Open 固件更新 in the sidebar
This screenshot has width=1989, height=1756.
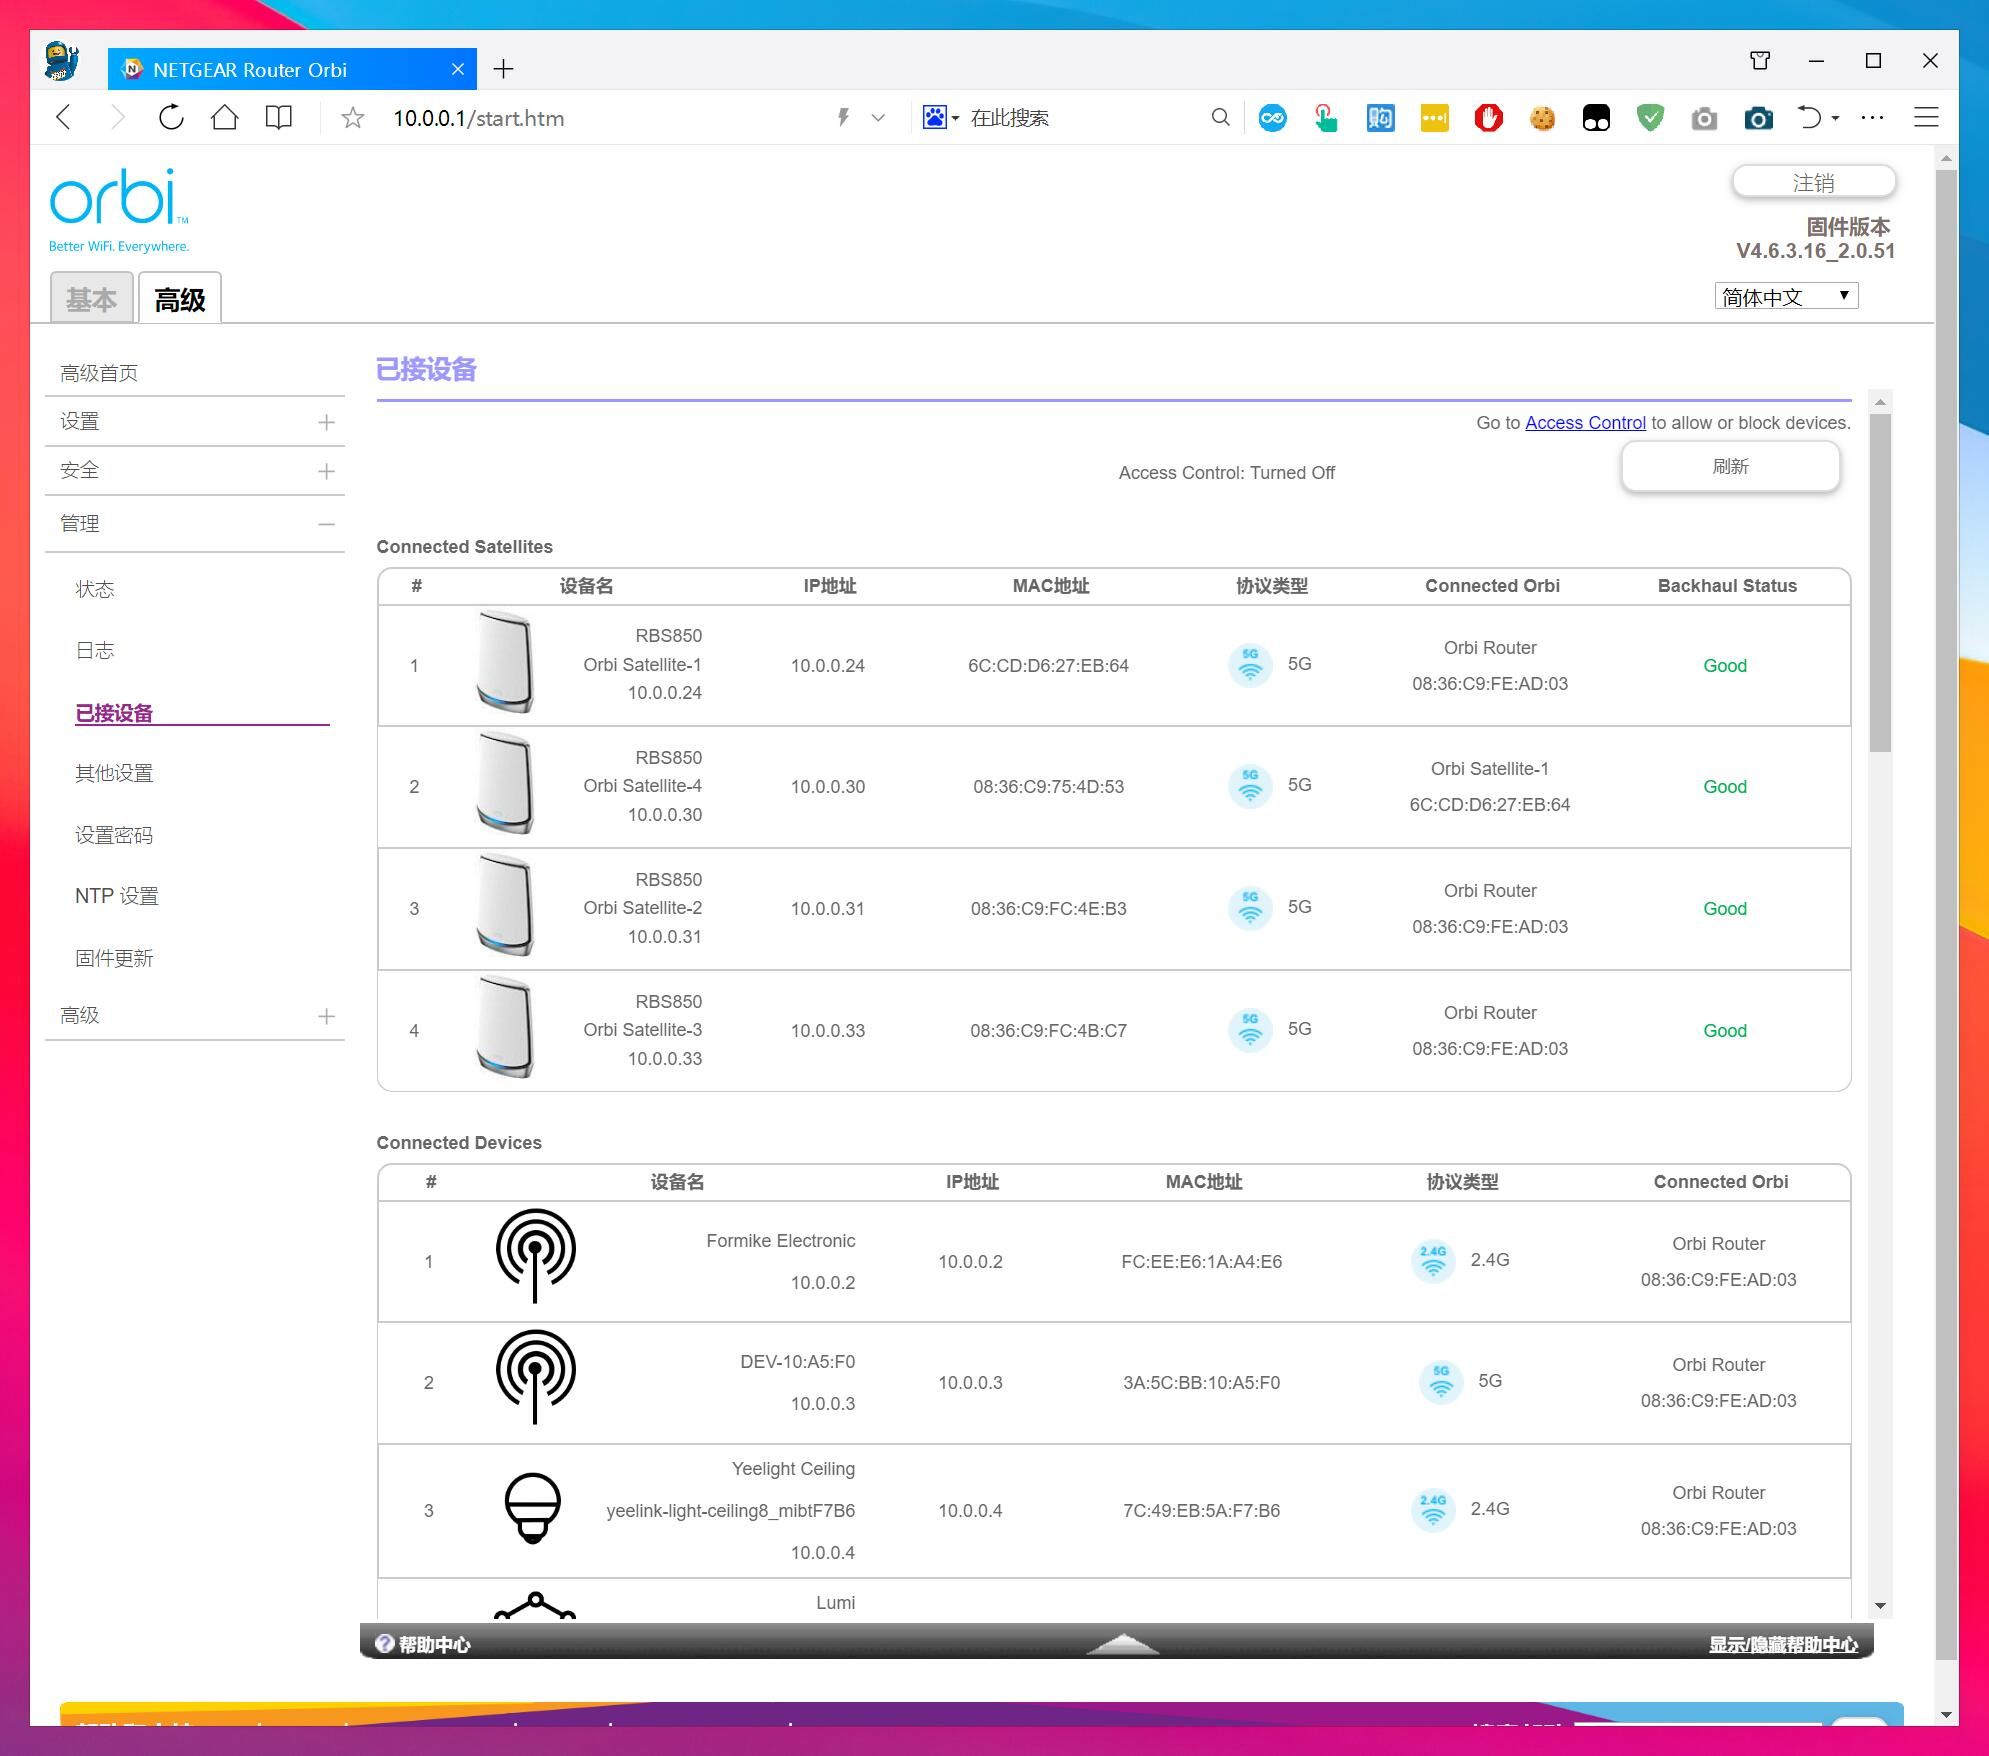[114, 958]
